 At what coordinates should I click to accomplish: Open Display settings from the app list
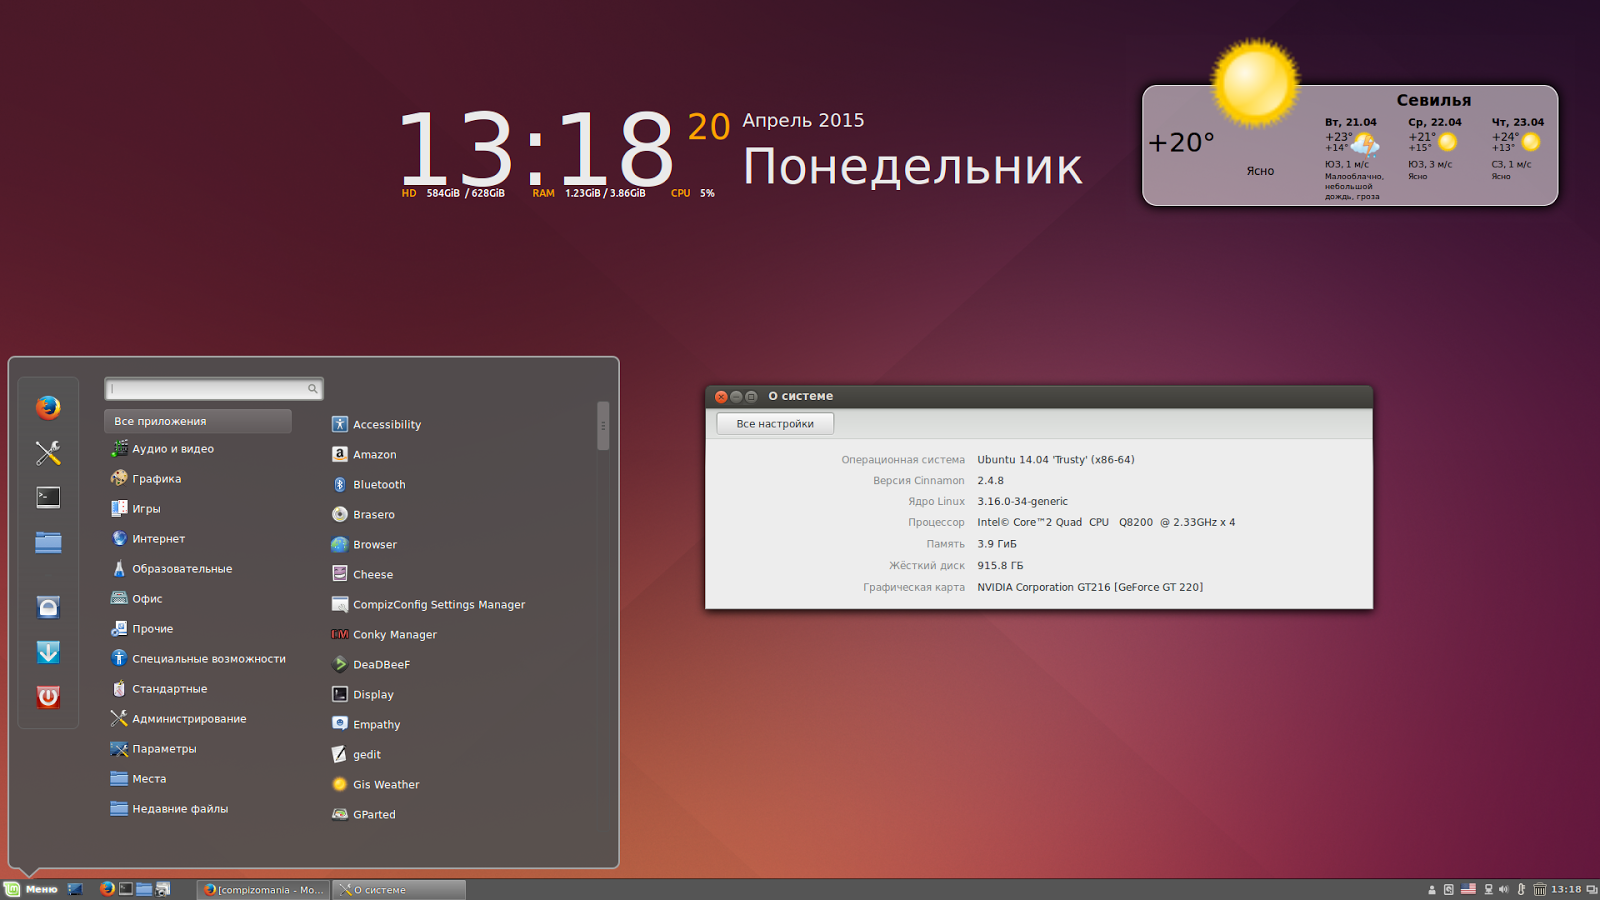click(x=363, y=695)
